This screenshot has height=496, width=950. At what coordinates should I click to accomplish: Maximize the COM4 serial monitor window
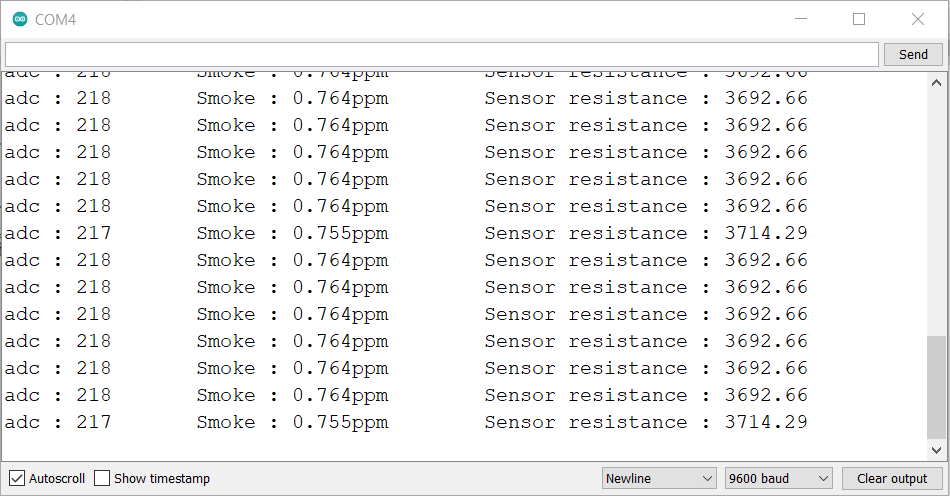pyautogui.click(x=859, y=19)
